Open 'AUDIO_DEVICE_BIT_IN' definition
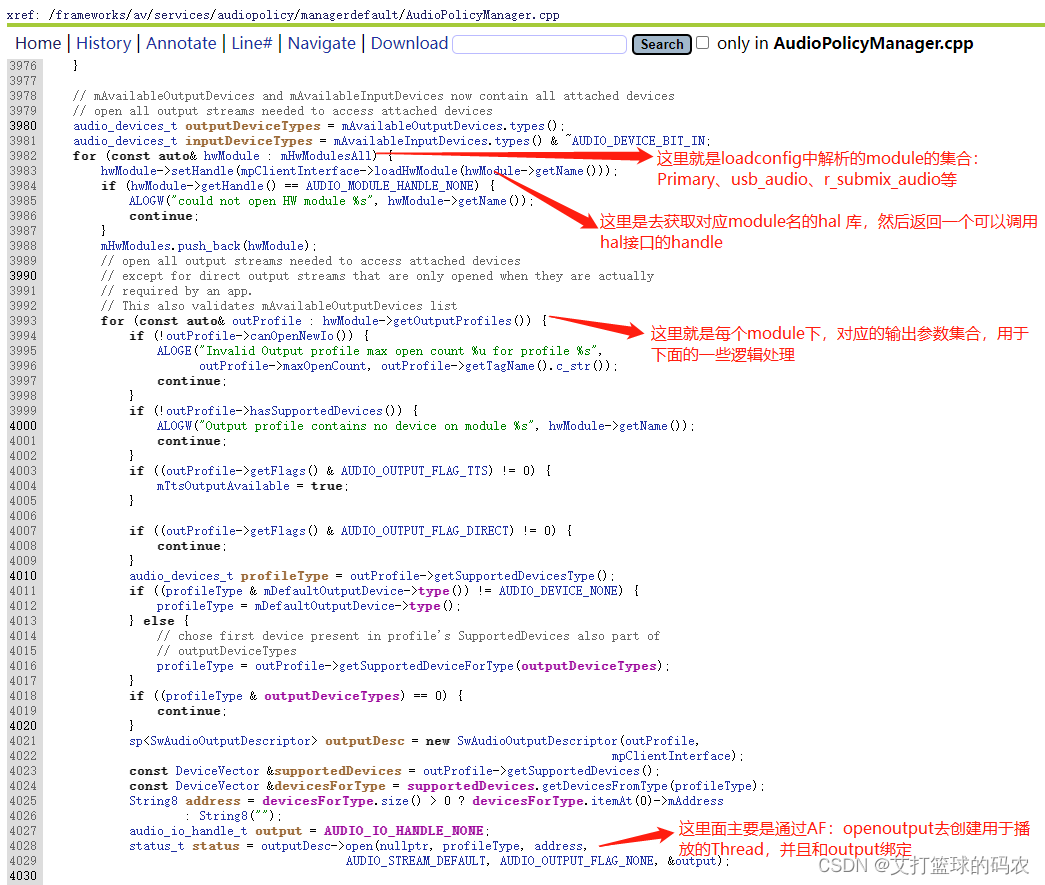Image resolution: width=1045 pixels, height=885 pixels. click(x=638, y=141)
